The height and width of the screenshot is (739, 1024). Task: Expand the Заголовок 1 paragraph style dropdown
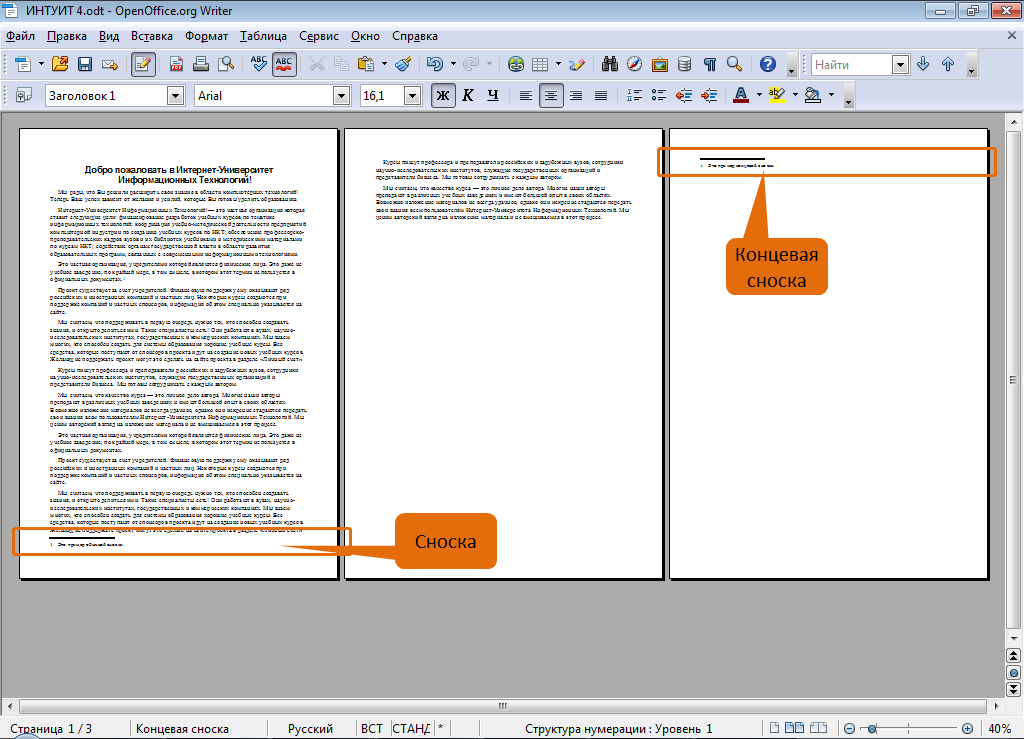(x=175, y=96)
